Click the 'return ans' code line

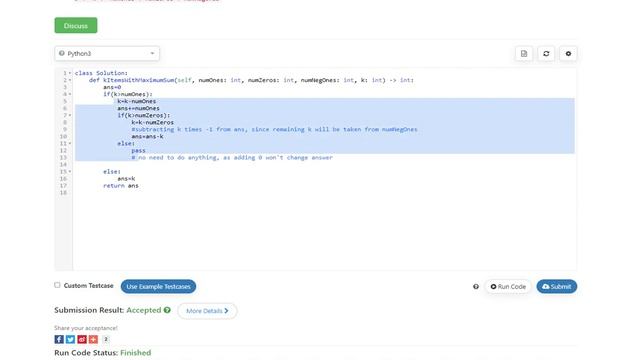tap(121, 186)
